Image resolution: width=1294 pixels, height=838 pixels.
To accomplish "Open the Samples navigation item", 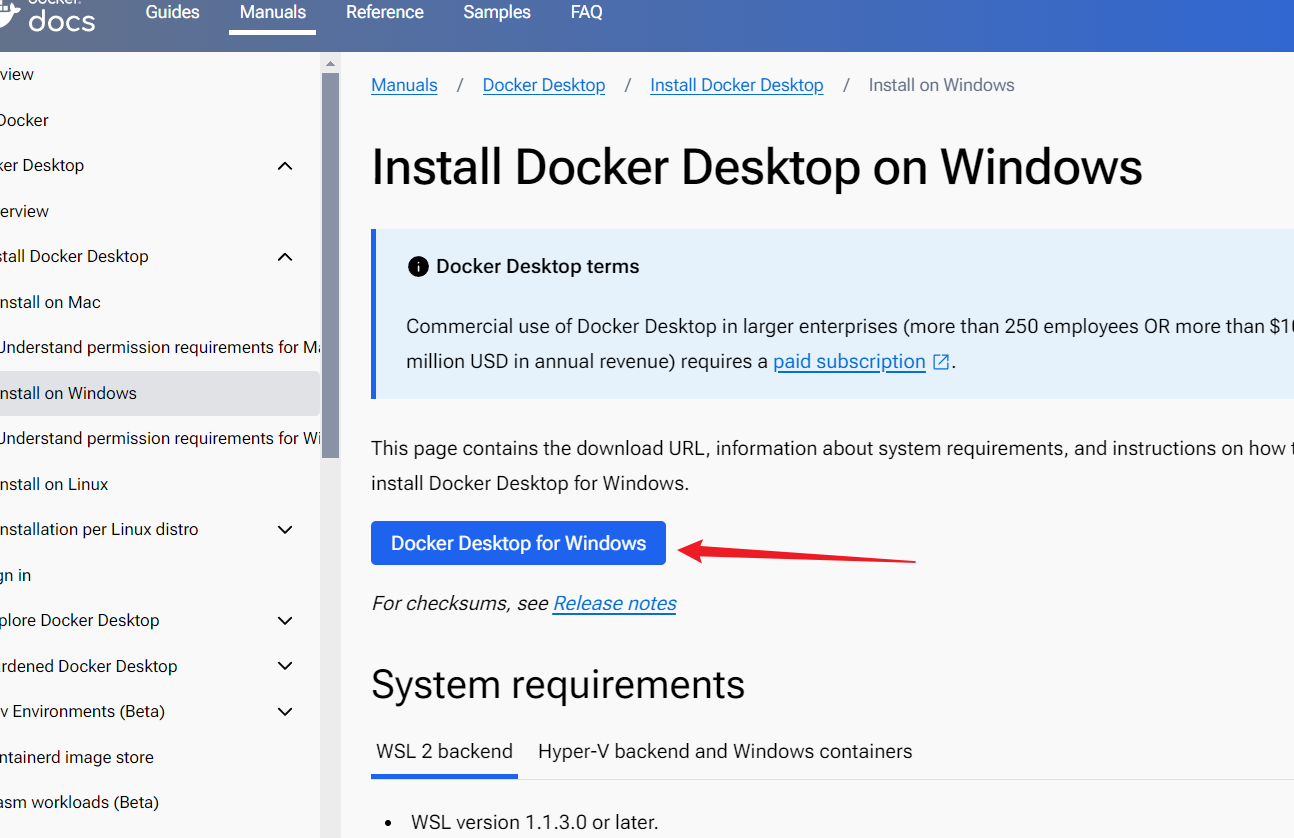I will (497, 13).
